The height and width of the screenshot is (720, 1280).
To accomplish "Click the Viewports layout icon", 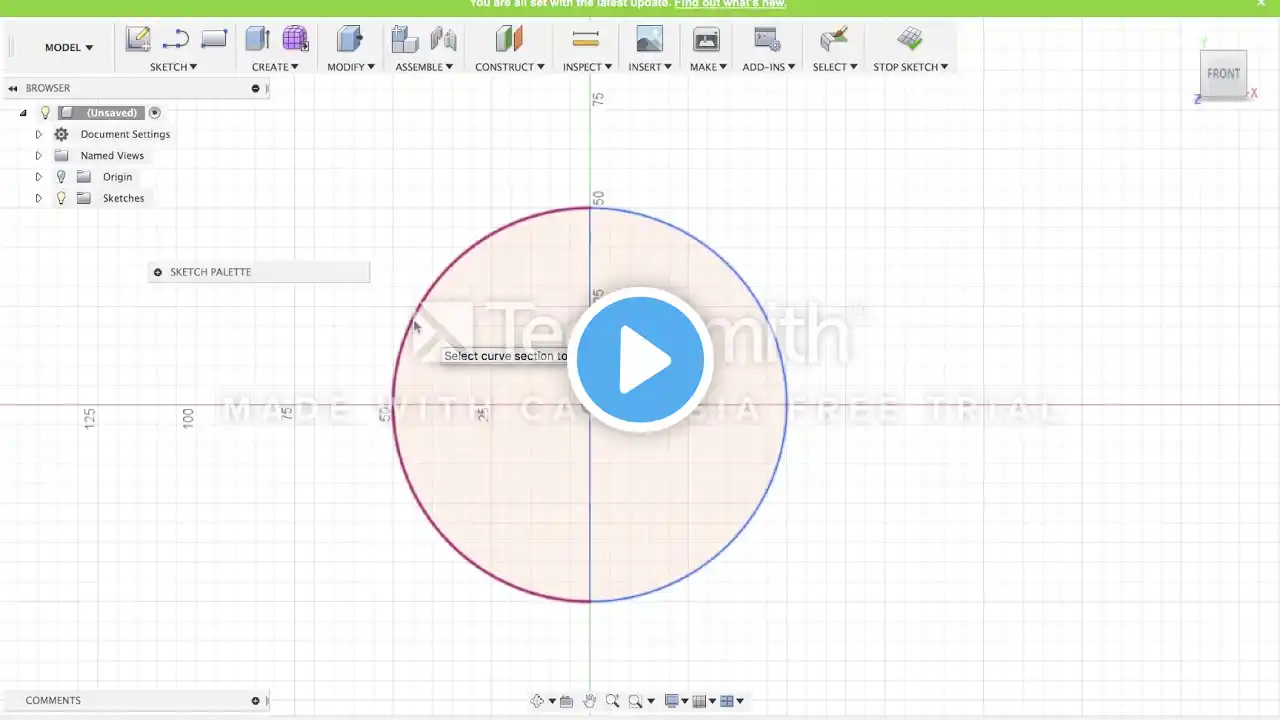I will pos(727,701).
